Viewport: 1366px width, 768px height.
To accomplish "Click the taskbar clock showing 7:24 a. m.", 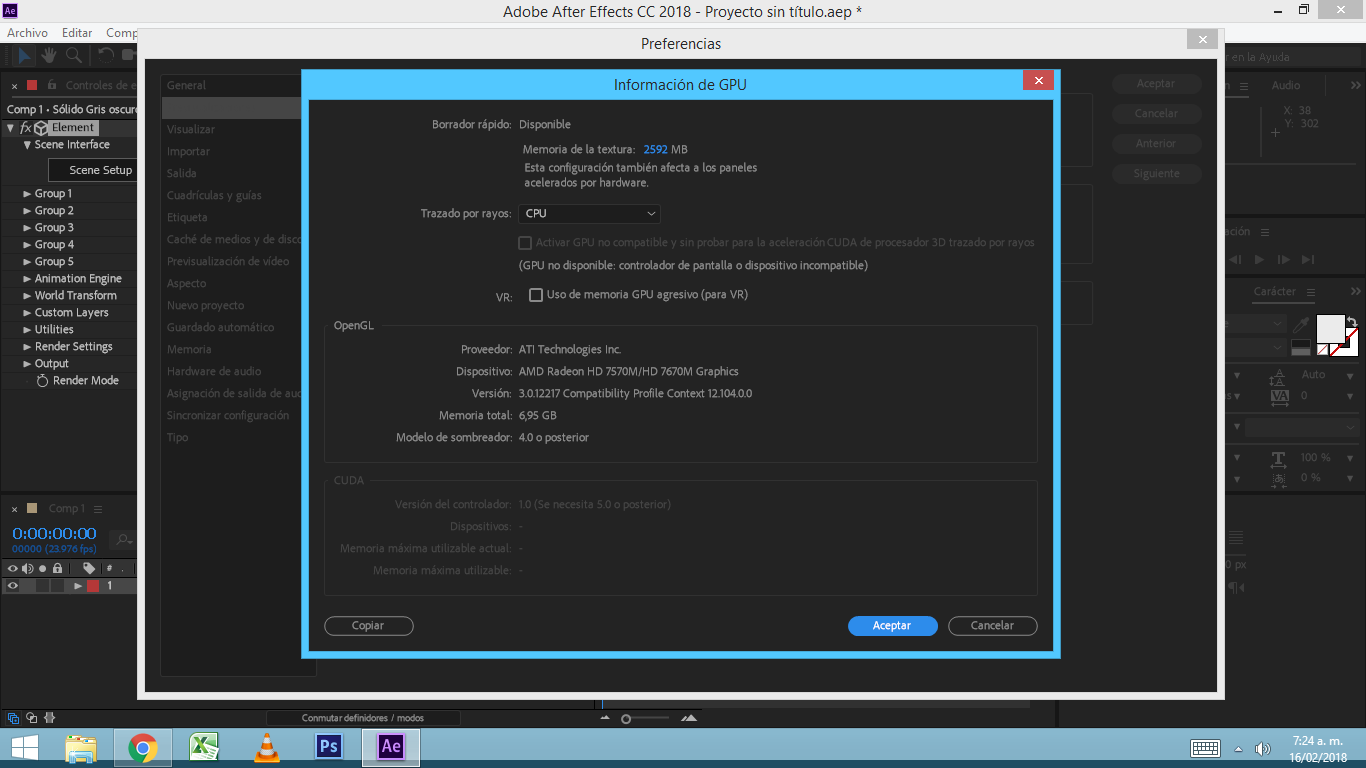I will click(x=1319, y=741).
